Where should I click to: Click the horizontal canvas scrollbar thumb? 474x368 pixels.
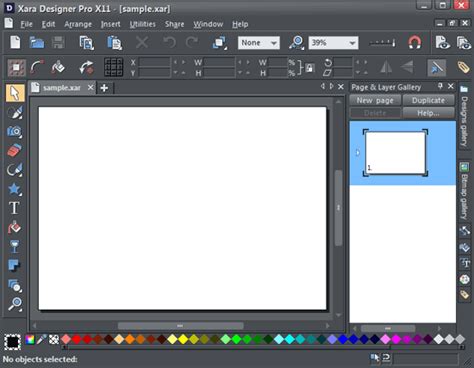pos(180,326)
